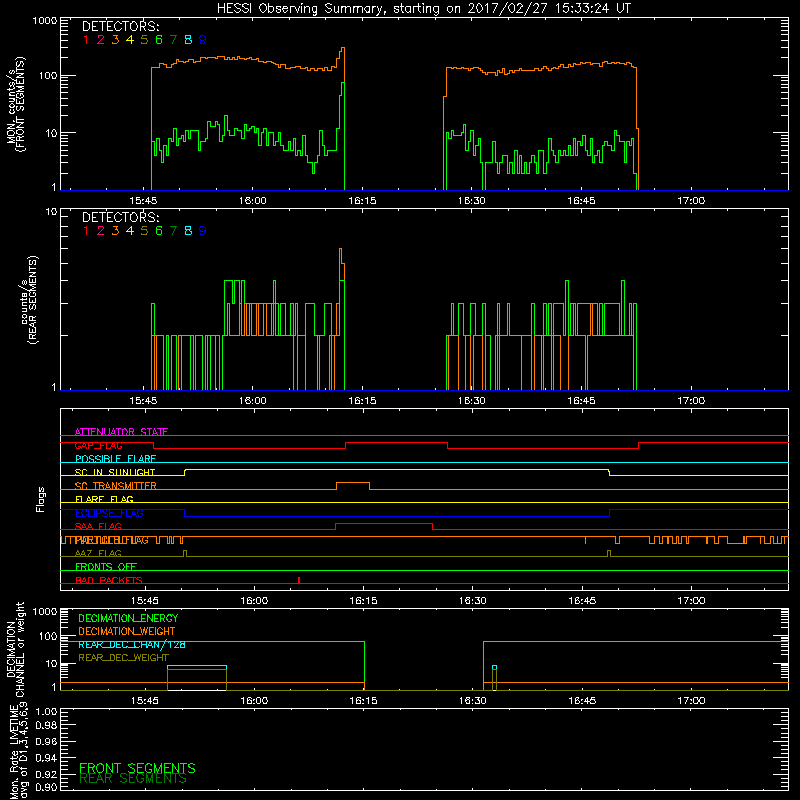The height and width of the screenshot is (800, 800).
Task: Select yellow detector 4 in front segments legend
Action: click(130, 39)
